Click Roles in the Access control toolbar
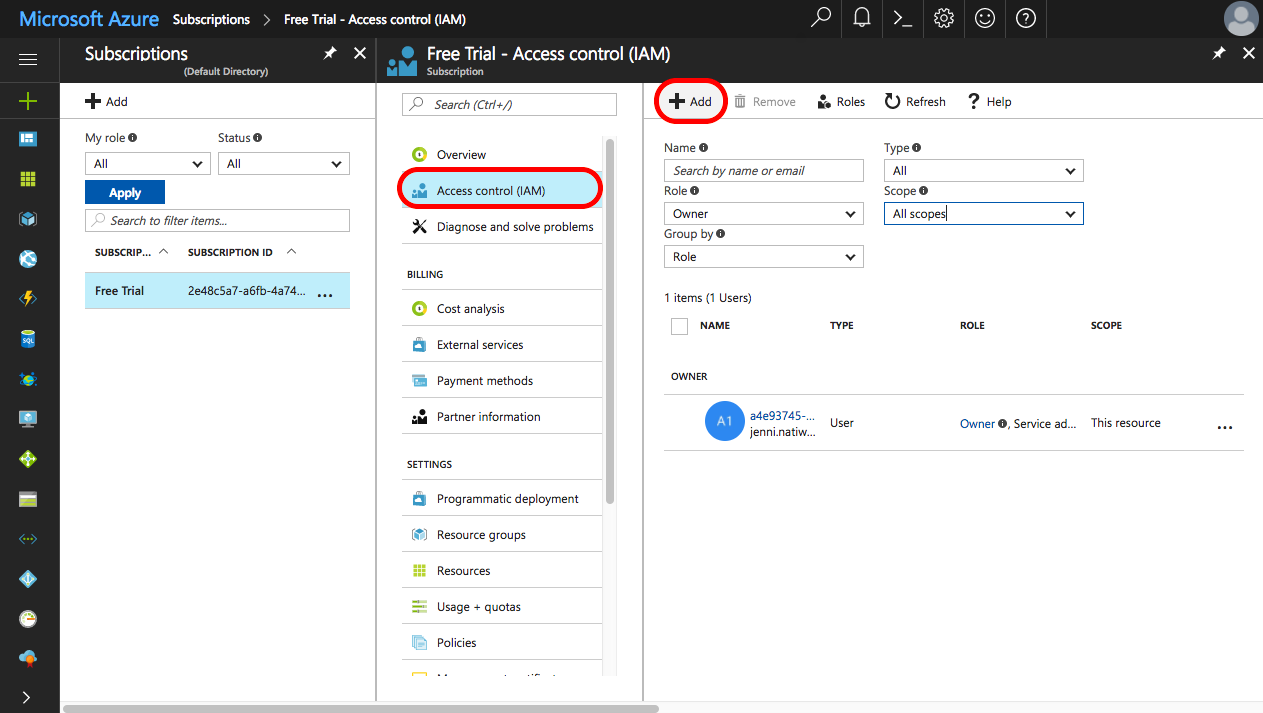The width and height of the screenshot is (1263, 713). (x=841, y=102)
